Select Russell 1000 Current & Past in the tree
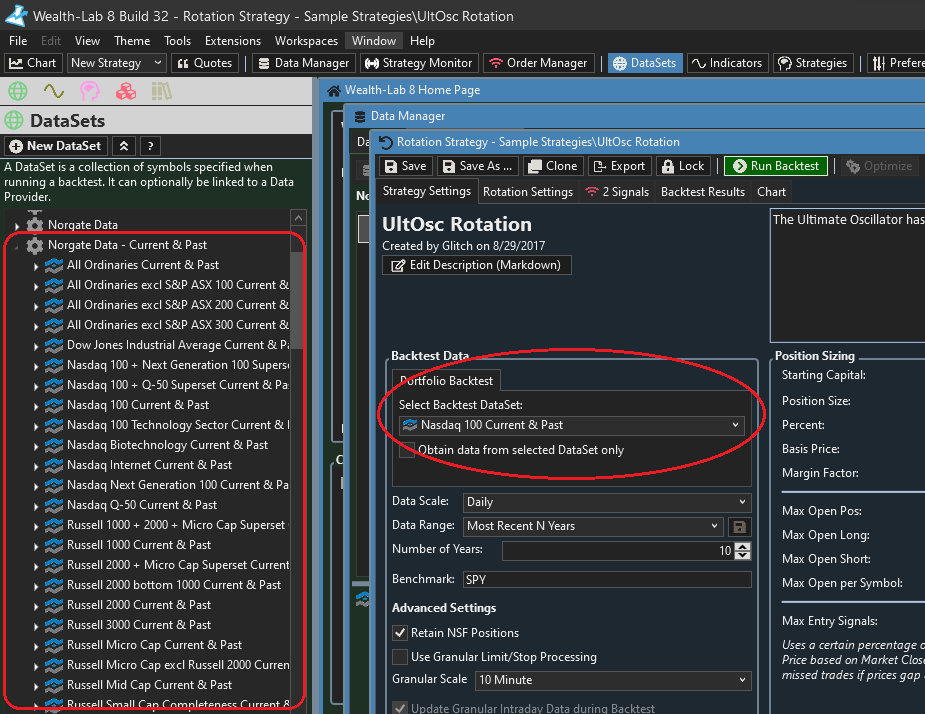The width and height of the screenshot is (925, 714). [x=139, y=545]
